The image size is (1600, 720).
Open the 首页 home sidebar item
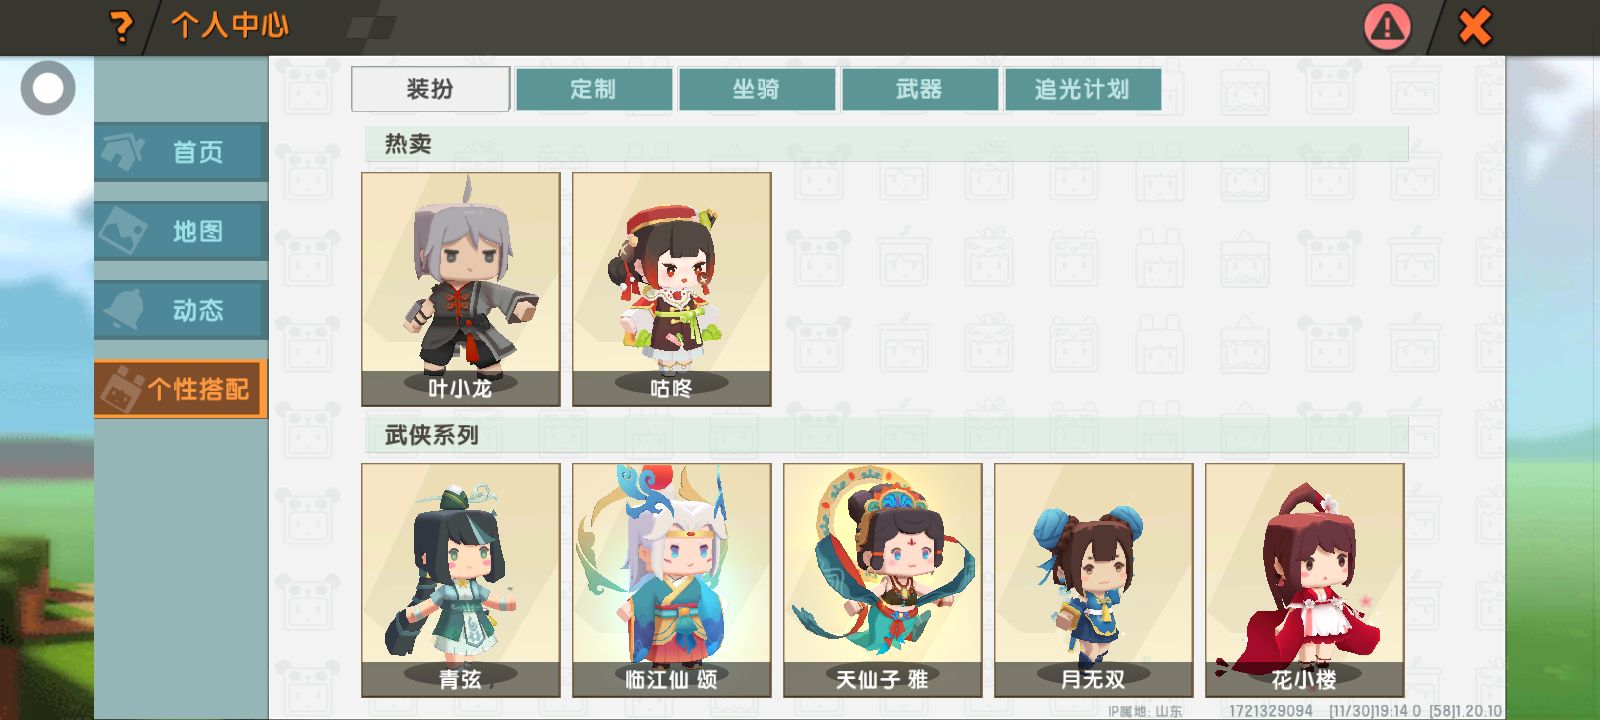click(181, 152)
